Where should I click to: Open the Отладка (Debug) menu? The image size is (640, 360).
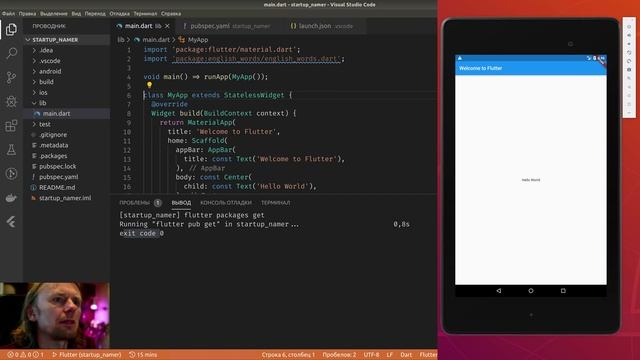click(x=120, y=13)
